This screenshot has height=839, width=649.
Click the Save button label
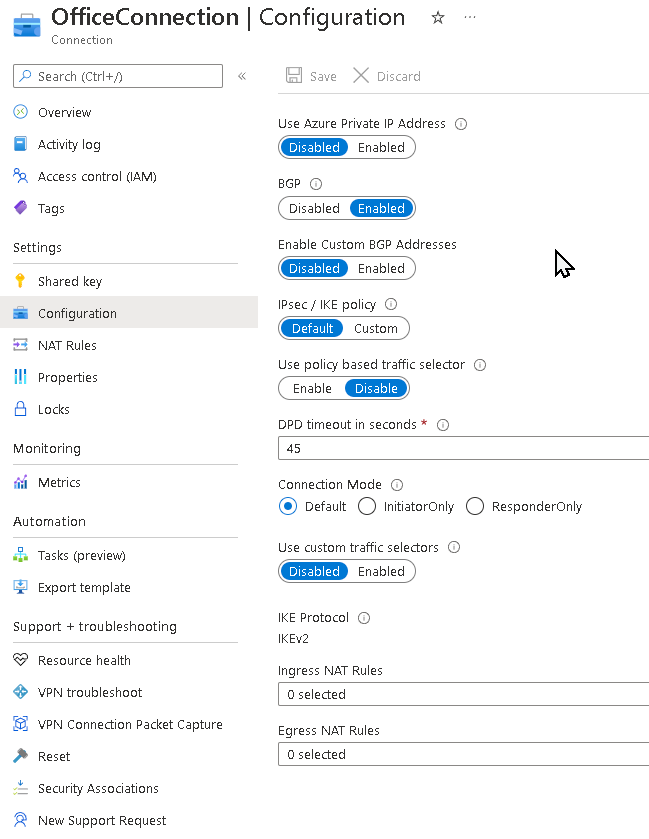coord(323,77)
